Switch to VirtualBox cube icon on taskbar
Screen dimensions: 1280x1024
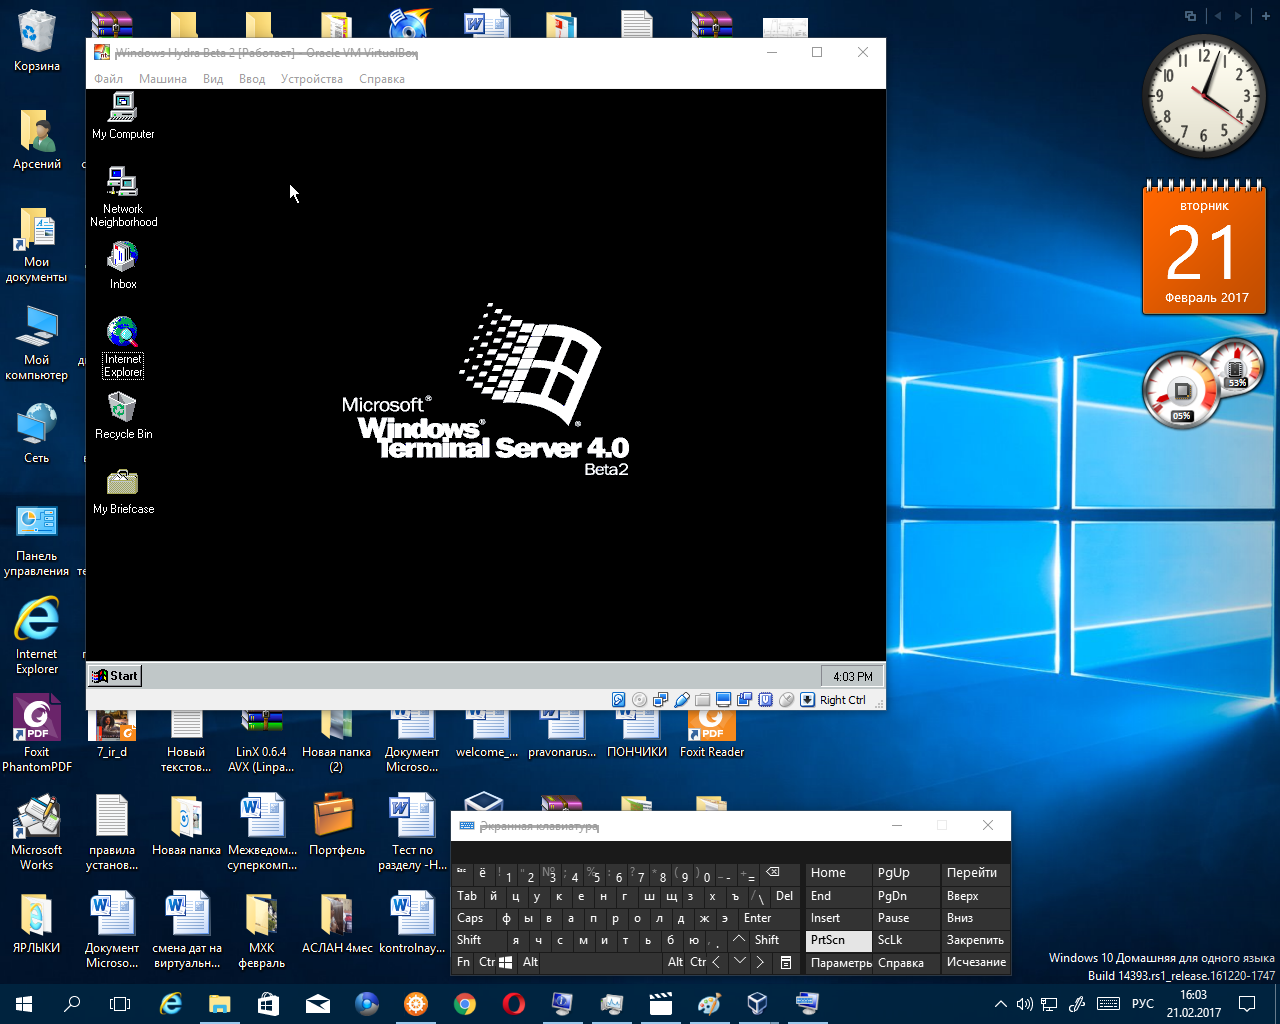point(757,1003)
